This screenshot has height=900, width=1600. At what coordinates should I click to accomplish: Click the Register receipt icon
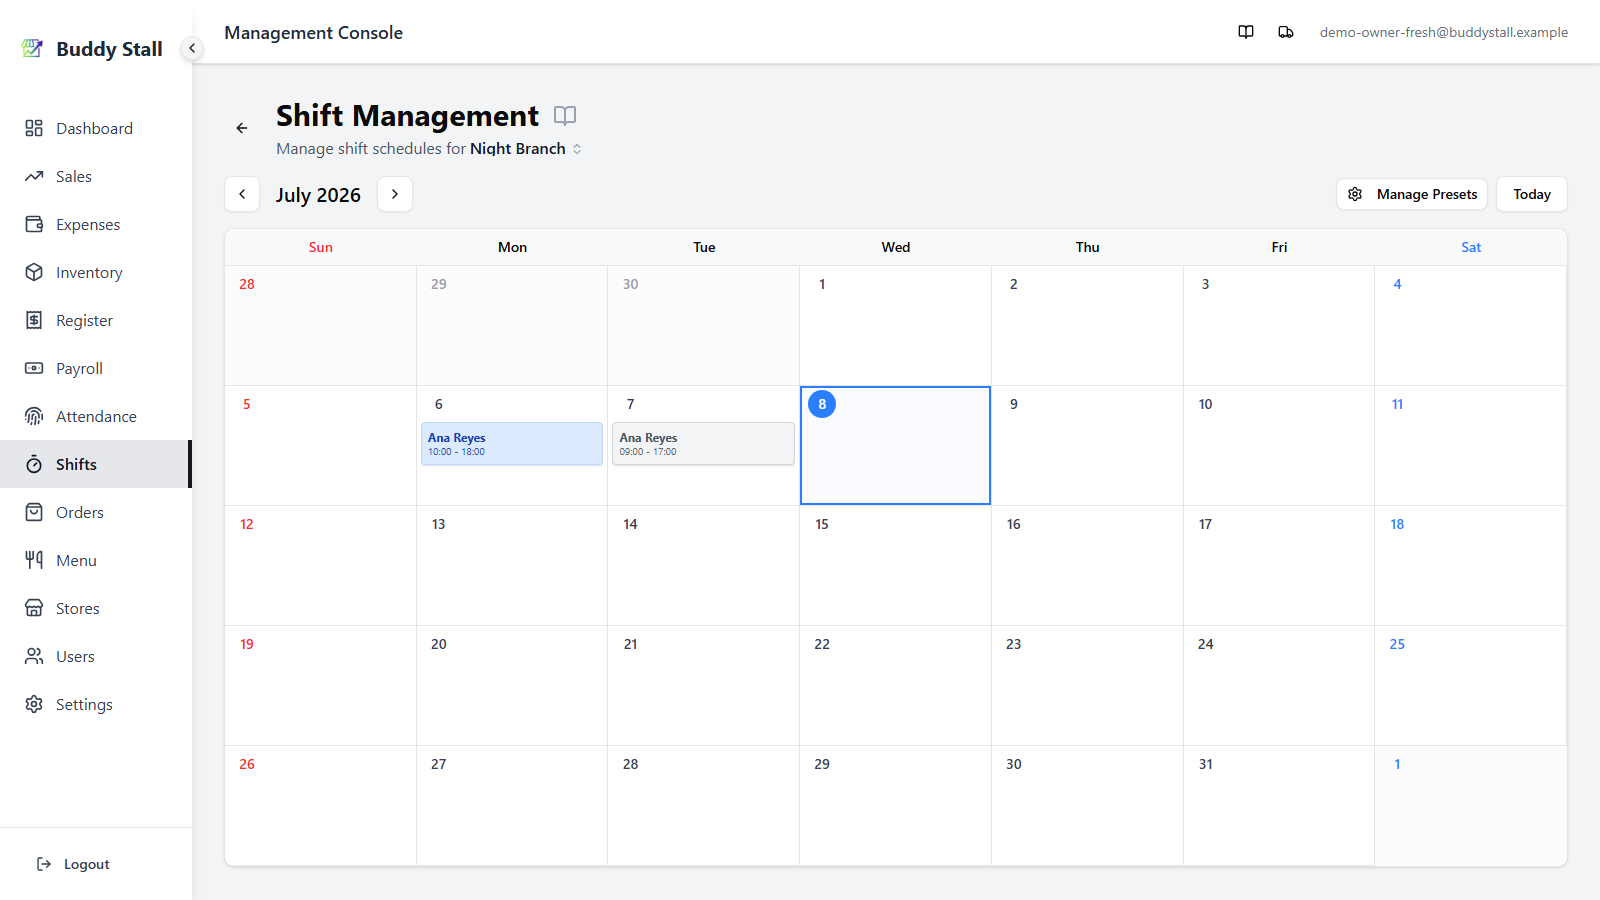coord(34,320)
